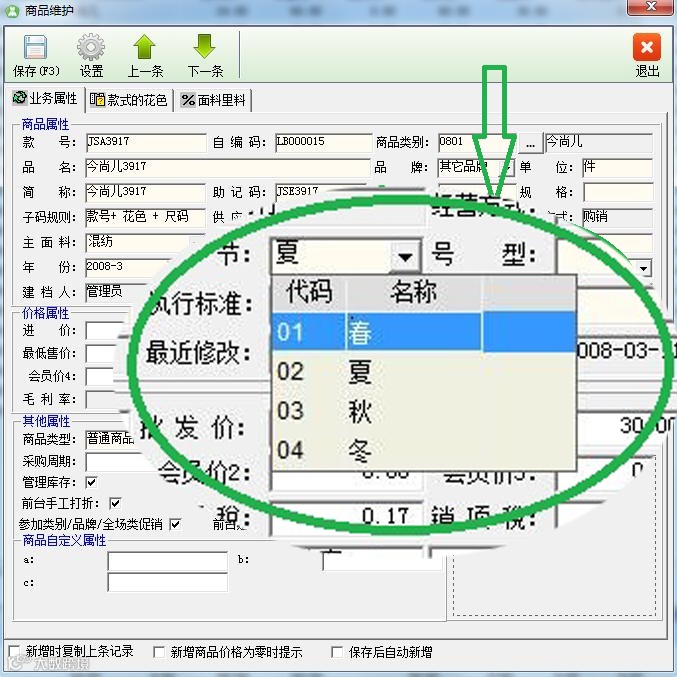Click the 代码 column header
Image resolution: width=677 pixels, height=677 pixels.
click(309, 292)
